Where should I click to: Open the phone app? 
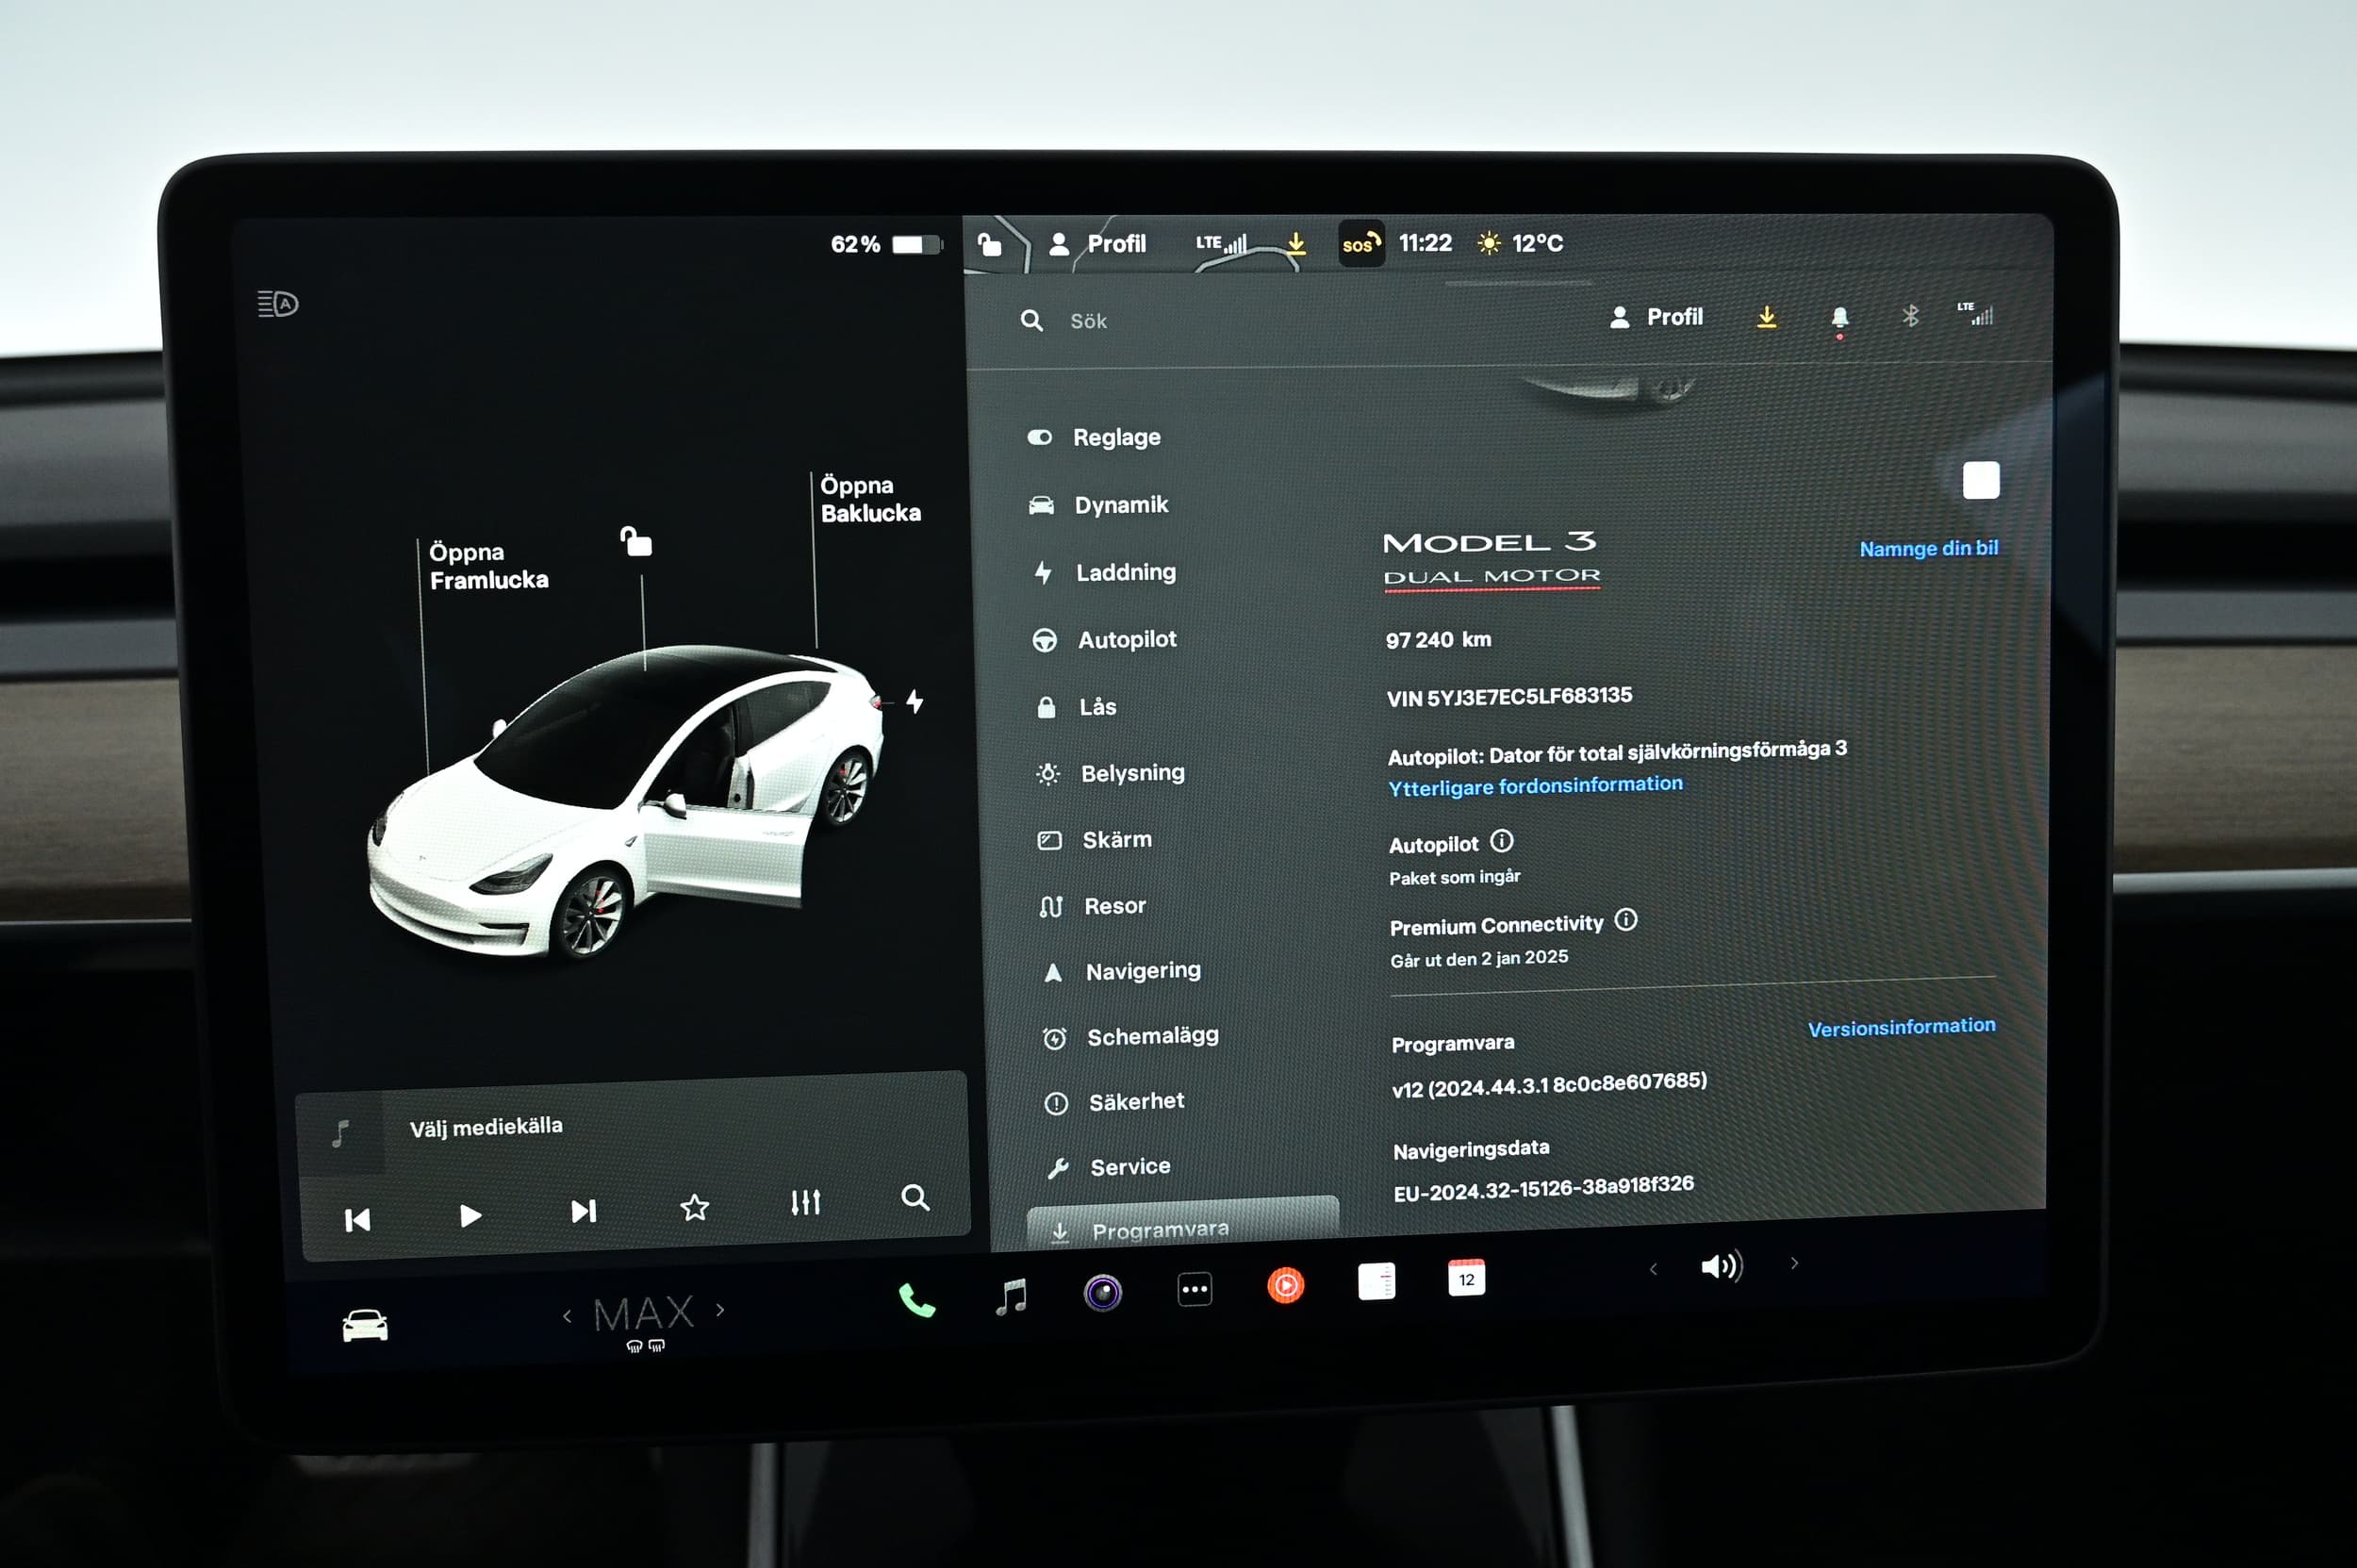[x=917, y=1300]
